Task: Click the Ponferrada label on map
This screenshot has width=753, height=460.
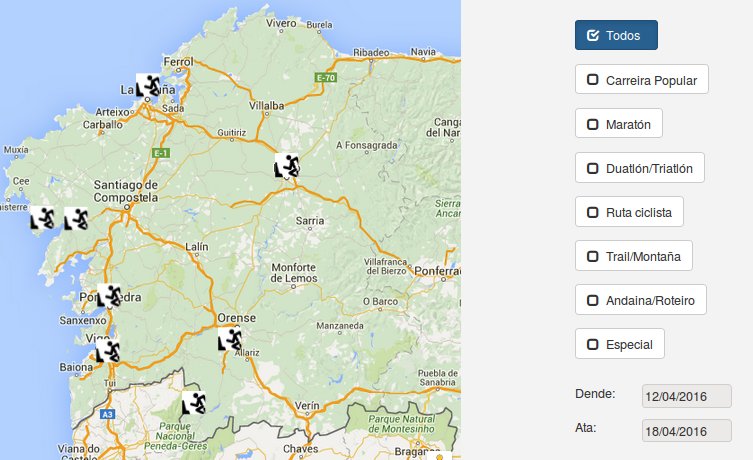Action: [x=437, y=271]
